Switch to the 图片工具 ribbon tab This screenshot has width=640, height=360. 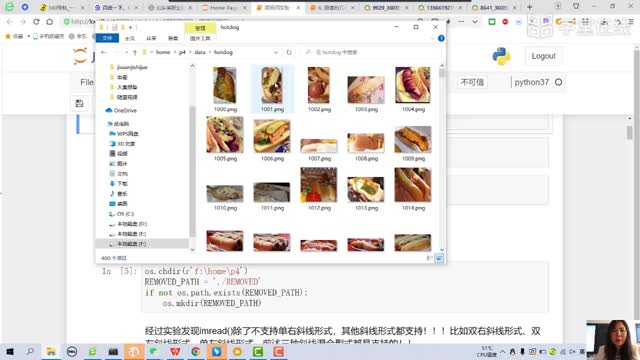[200, 38]
